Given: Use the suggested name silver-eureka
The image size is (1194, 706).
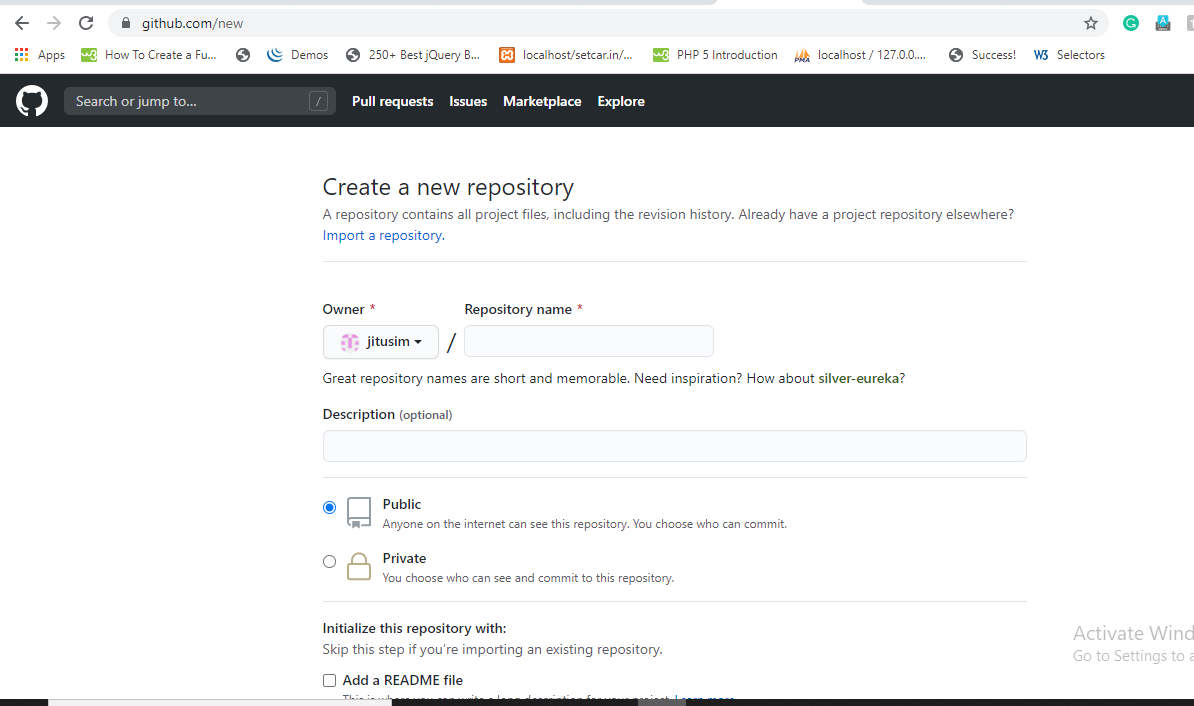Looking at the screenshot, I should click(x=858, y=379).
